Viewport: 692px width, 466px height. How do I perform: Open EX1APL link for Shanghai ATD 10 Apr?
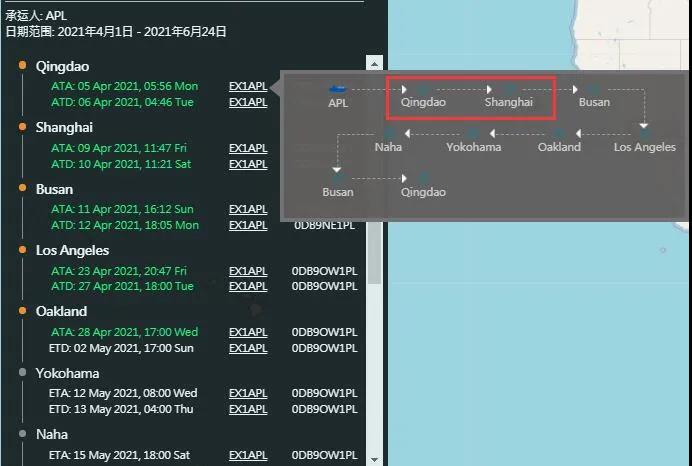[x=248, y=163]
